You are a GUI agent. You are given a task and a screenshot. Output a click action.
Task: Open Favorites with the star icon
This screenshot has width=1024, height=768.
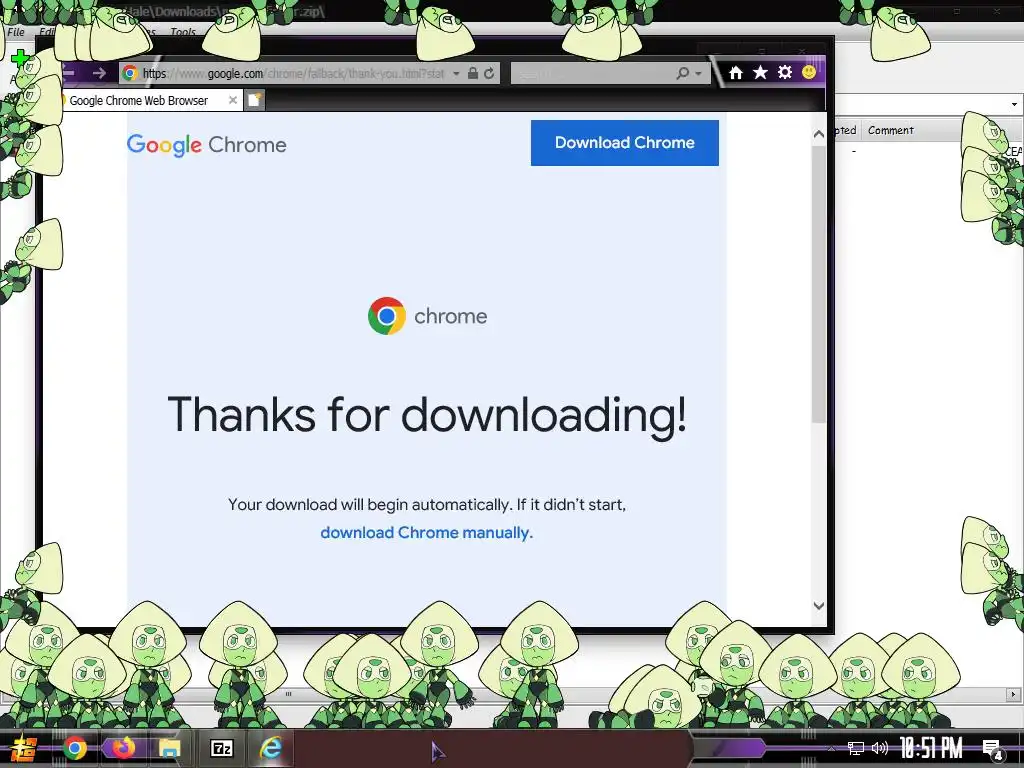[760, 72]
